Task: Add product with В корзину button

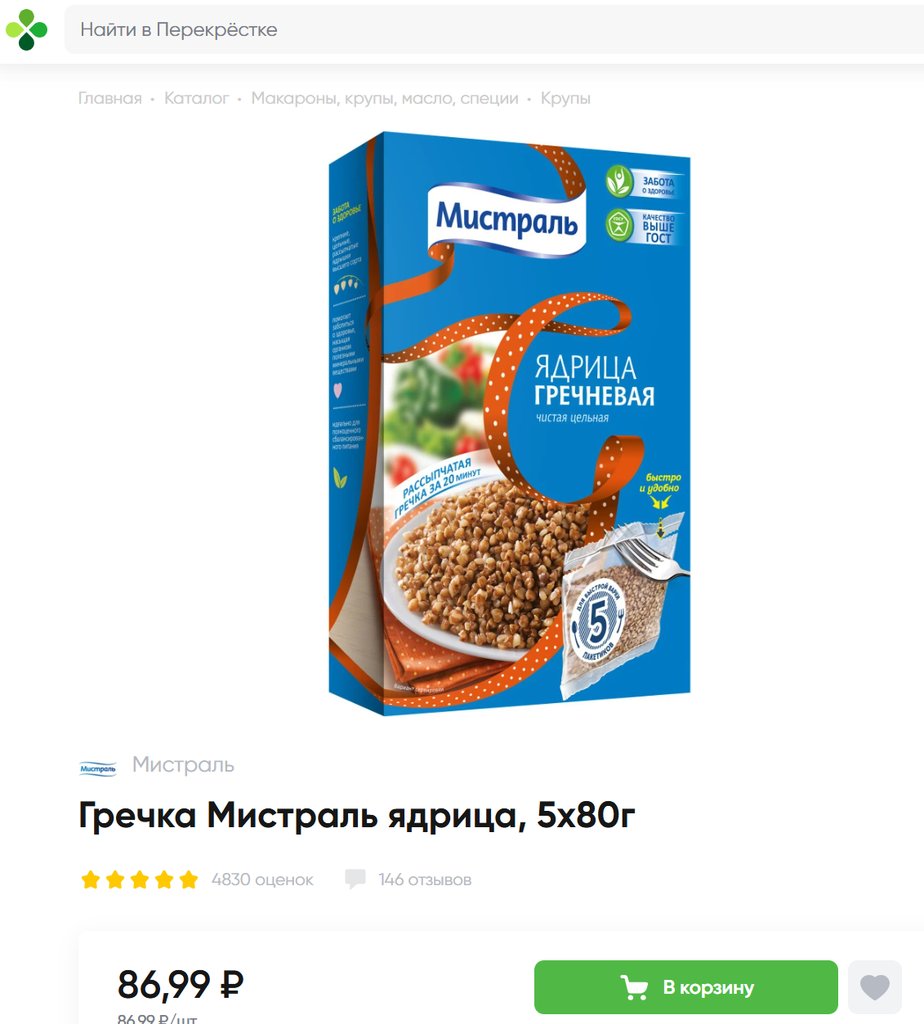Action: click(686, 987)
